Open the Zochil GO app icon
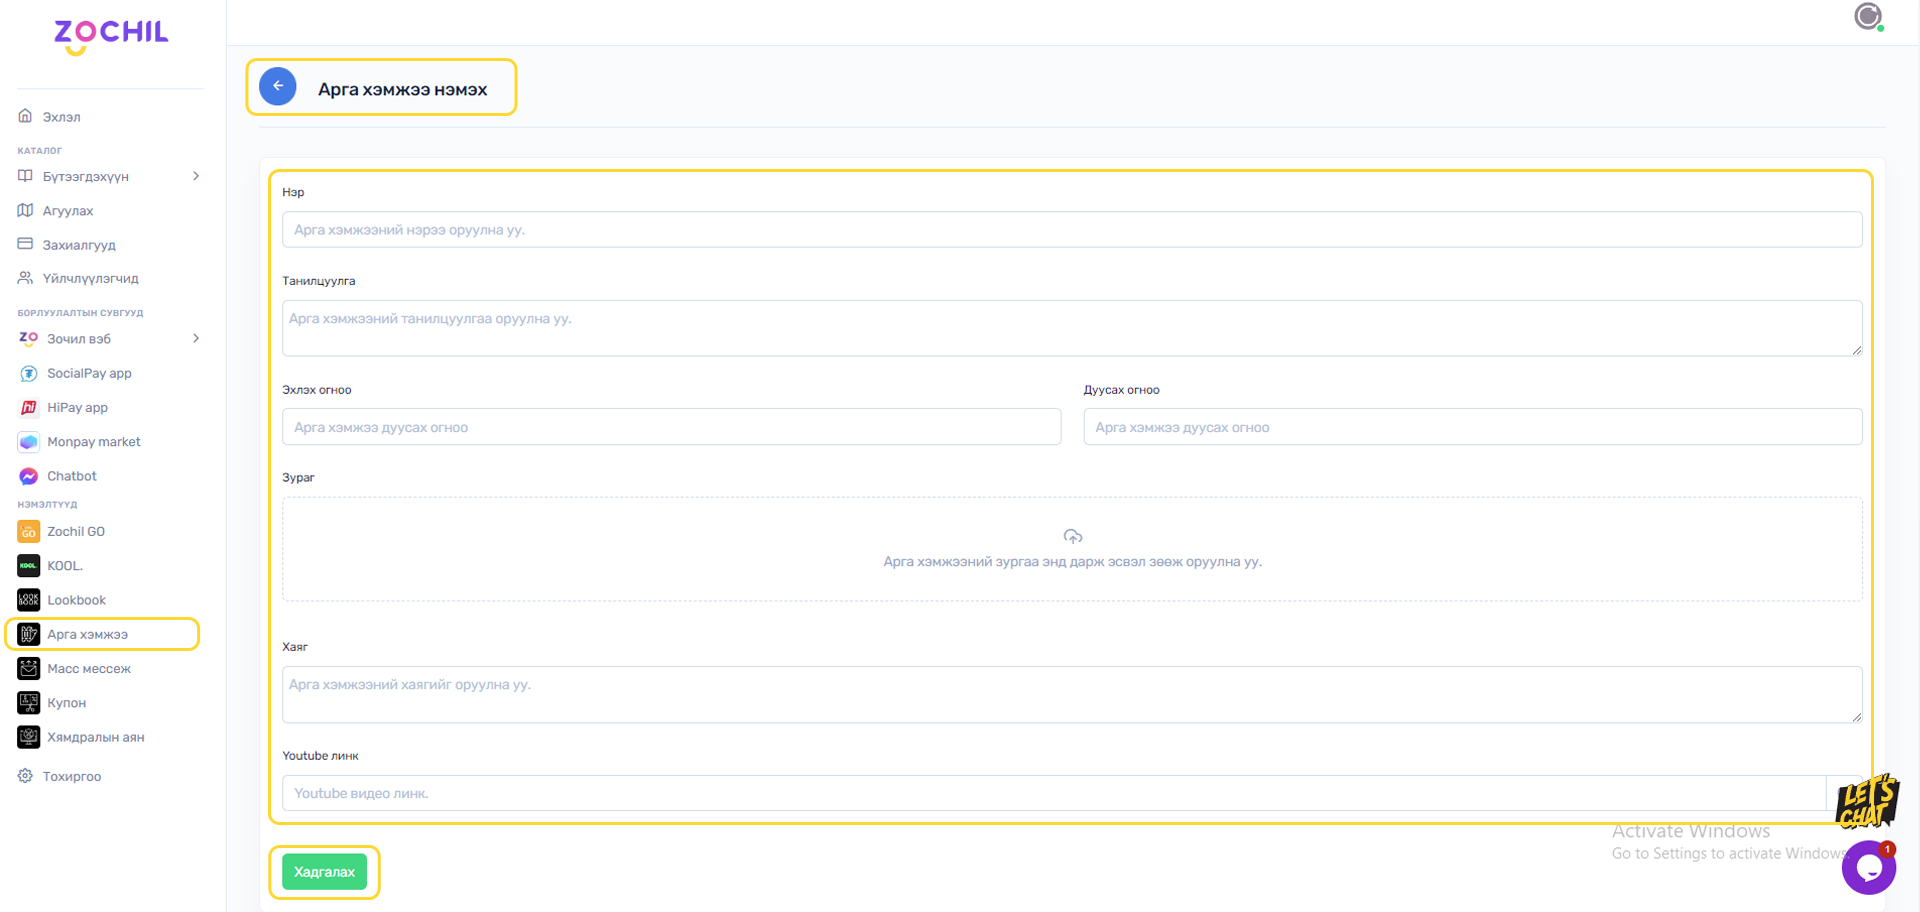1920x912 pixels. [x=29, y=532]
